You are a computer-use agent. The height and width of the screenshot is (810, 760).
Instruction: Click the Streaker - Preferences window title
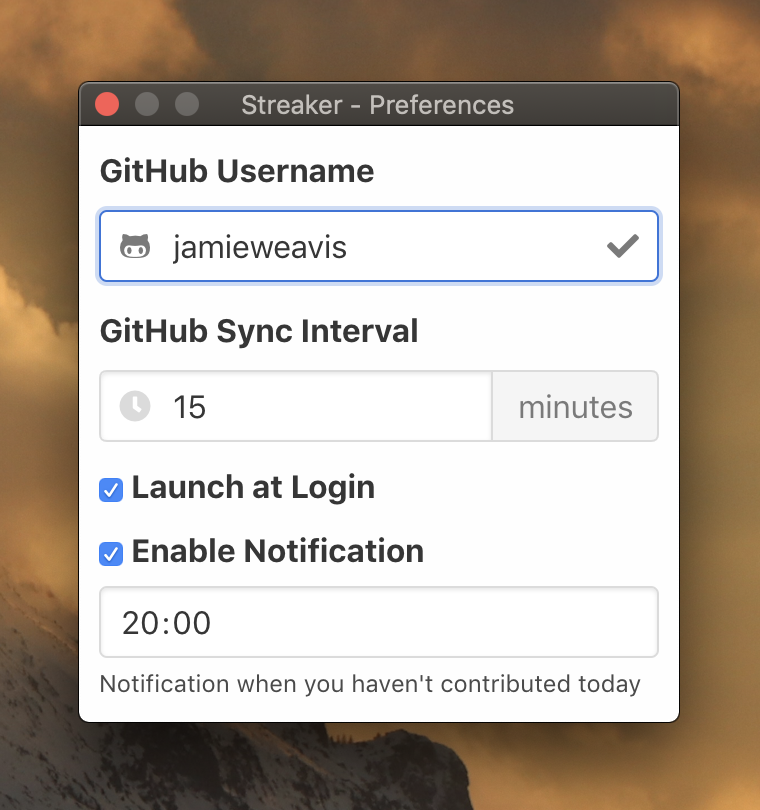coord(378,105)
